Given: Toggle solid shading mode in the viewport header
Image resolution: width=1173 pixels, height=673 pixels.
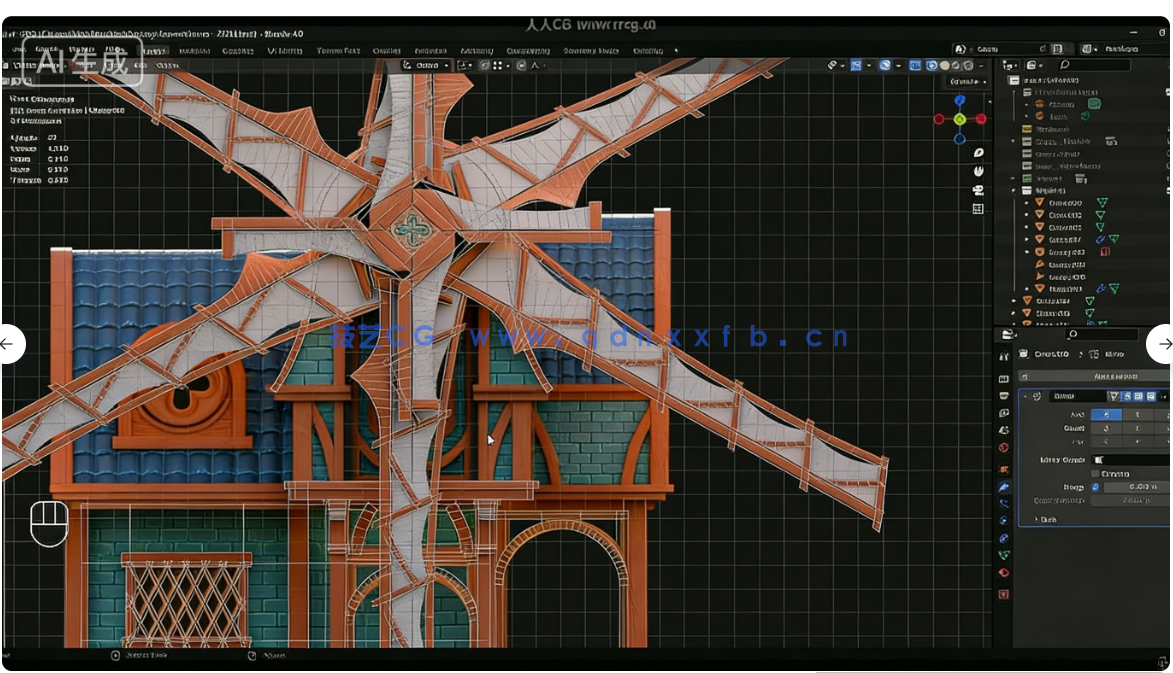Looking at the screenshot, I should 944,65.
